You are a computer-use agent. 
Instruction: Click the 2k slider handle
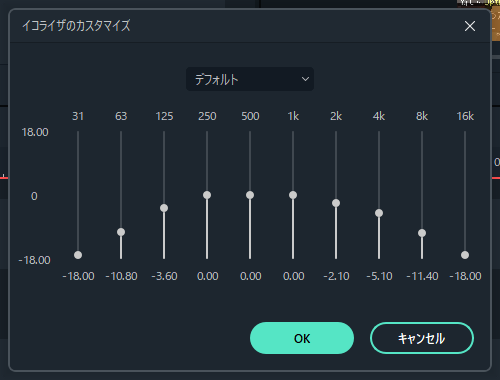pyautogui.click(x=336, y=203)
